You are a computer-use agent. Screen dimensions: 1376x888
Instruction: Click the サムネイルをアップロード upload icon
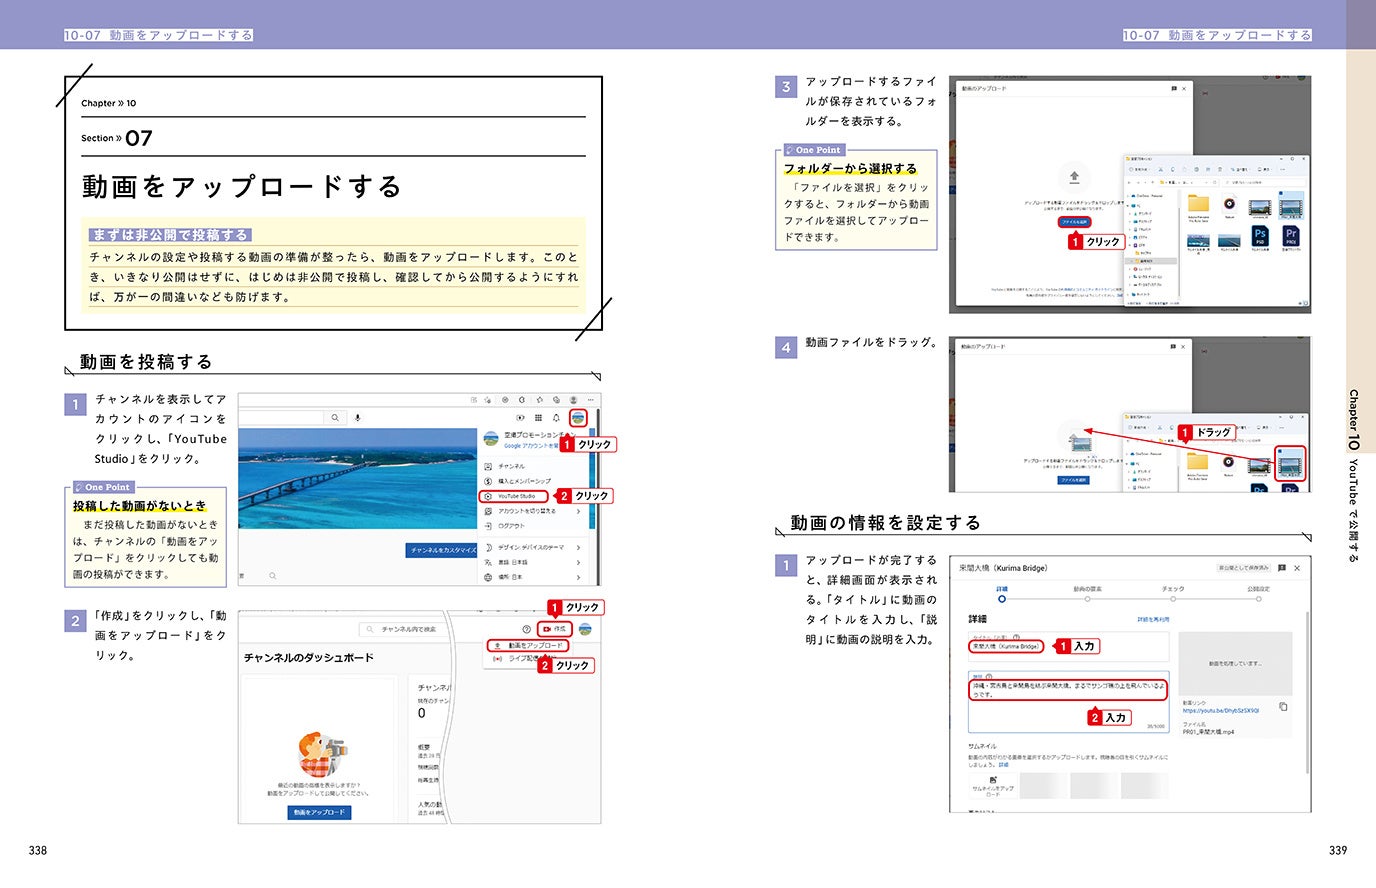coord(992,778)
